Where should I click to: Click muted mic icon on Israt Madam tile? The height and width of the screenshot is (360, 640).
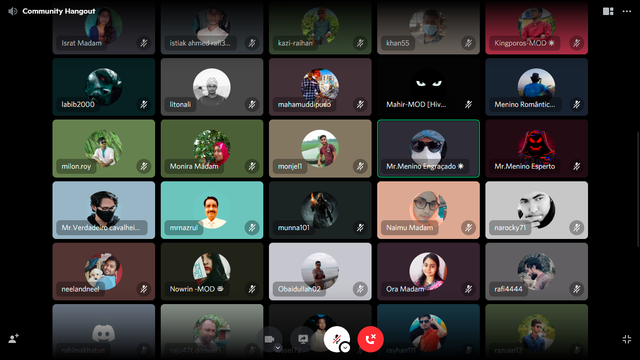(144, 43)
